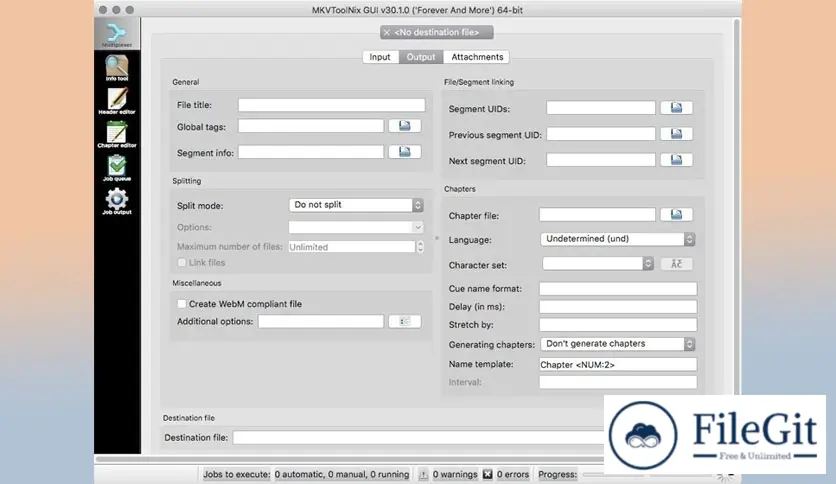The height and width of the screenshot is (484, 836).
Task: Click the Delay (in ms) field
Action: click(x=618, y=306)
